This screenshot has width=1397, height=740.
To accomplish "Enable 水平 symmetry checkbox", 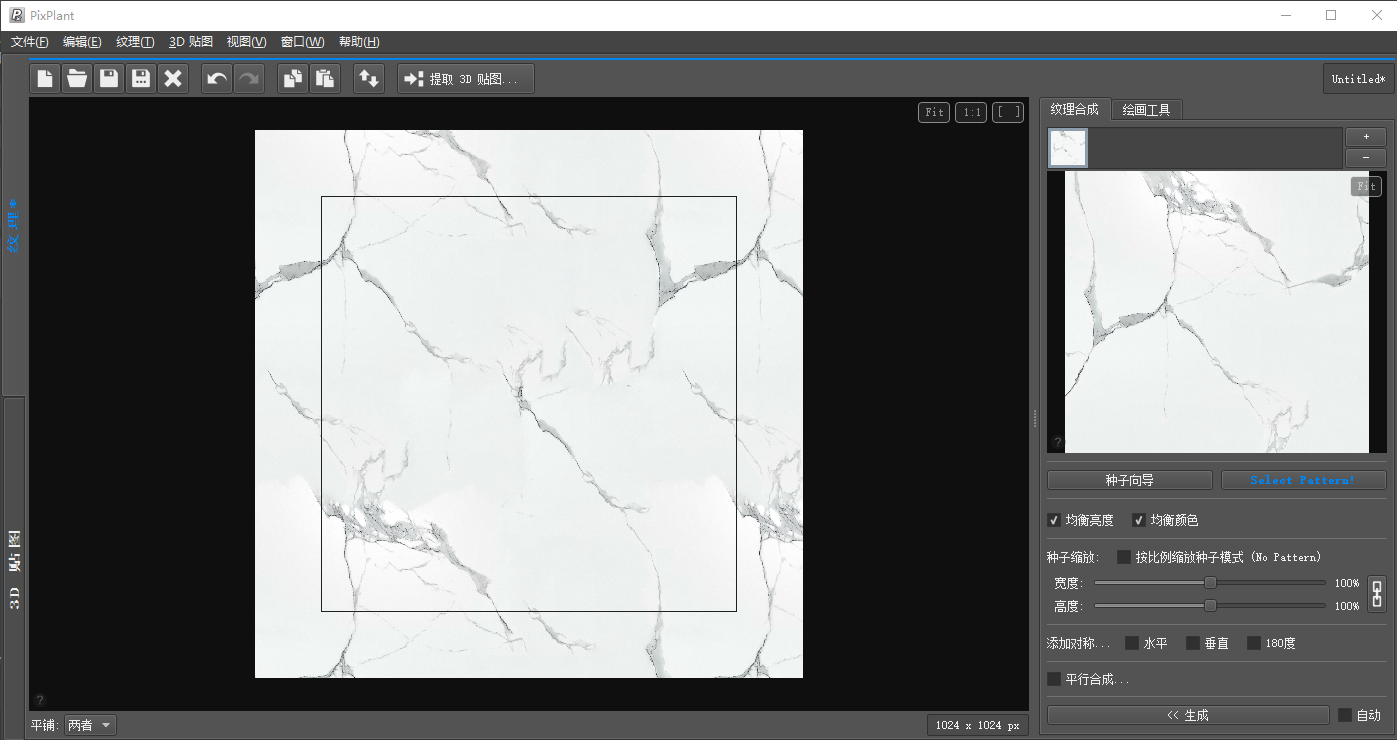I will 1132,643.
